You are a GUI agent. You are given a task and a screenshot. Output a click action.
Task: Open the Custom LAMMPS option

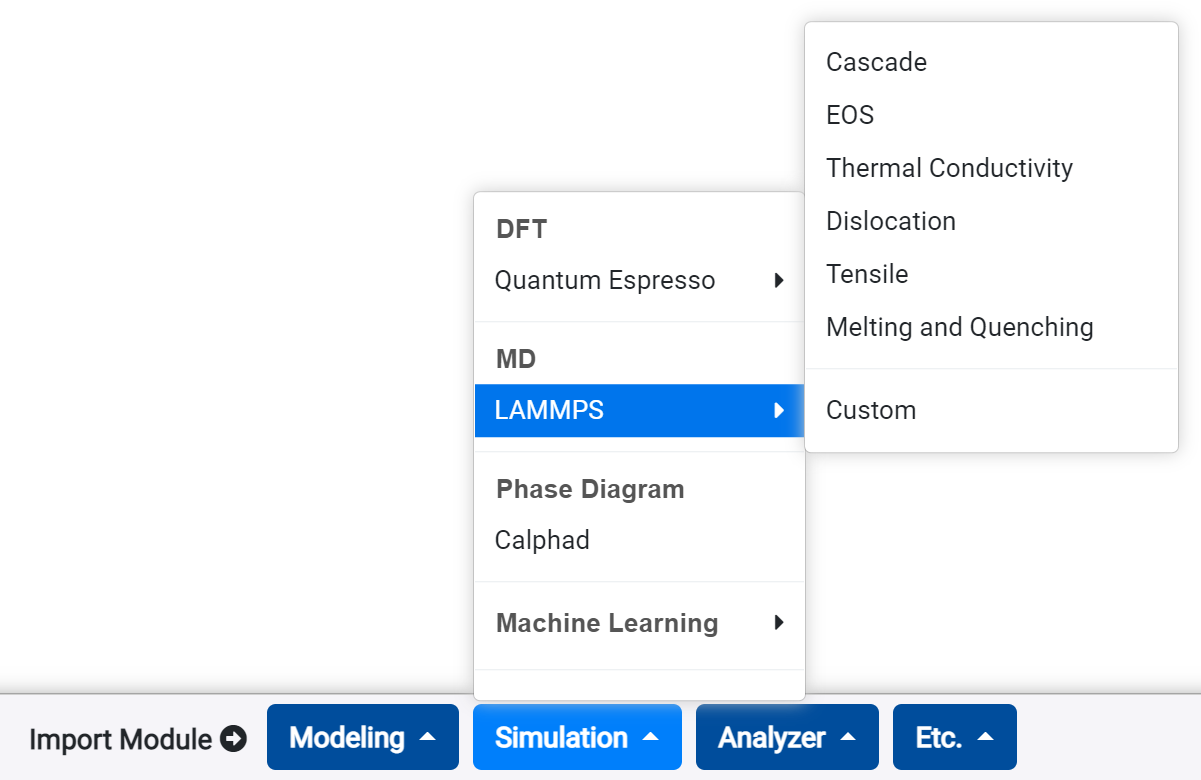point(871,410)
